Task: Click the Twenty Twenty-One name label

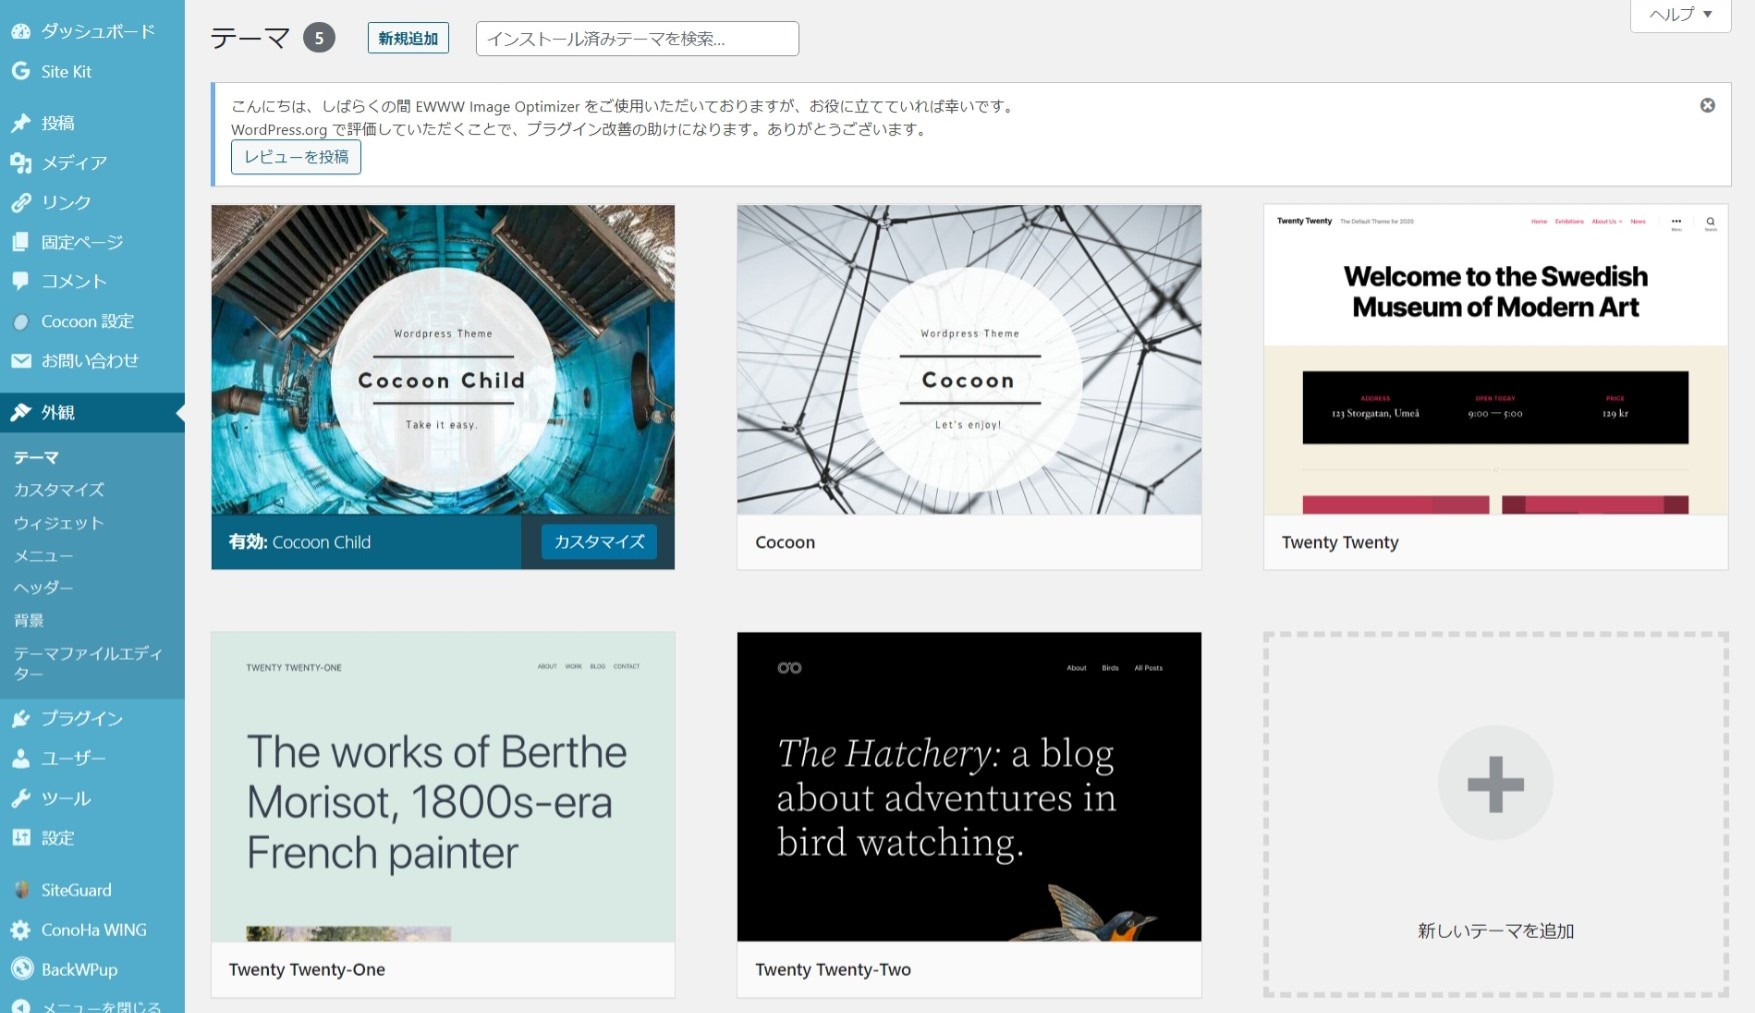Action: (x=307, y=969)
